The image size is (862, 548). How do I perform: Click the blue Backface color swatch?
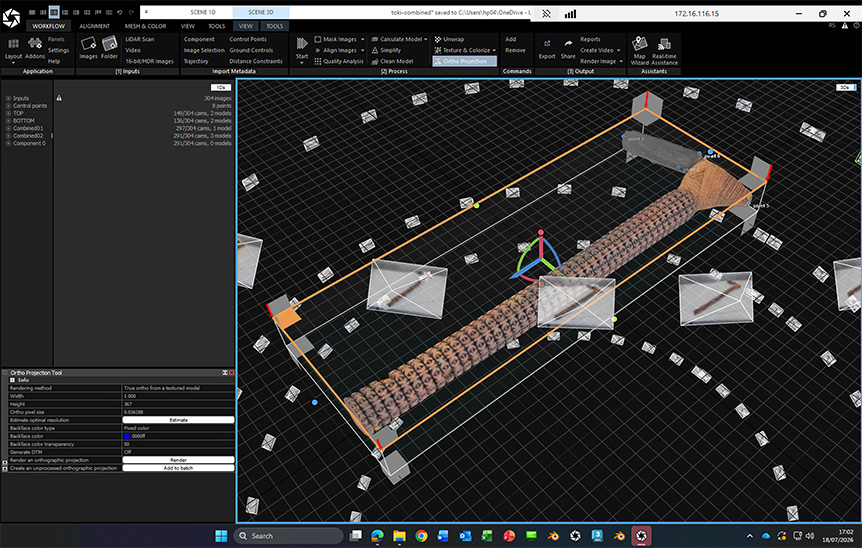coord(126,436)
